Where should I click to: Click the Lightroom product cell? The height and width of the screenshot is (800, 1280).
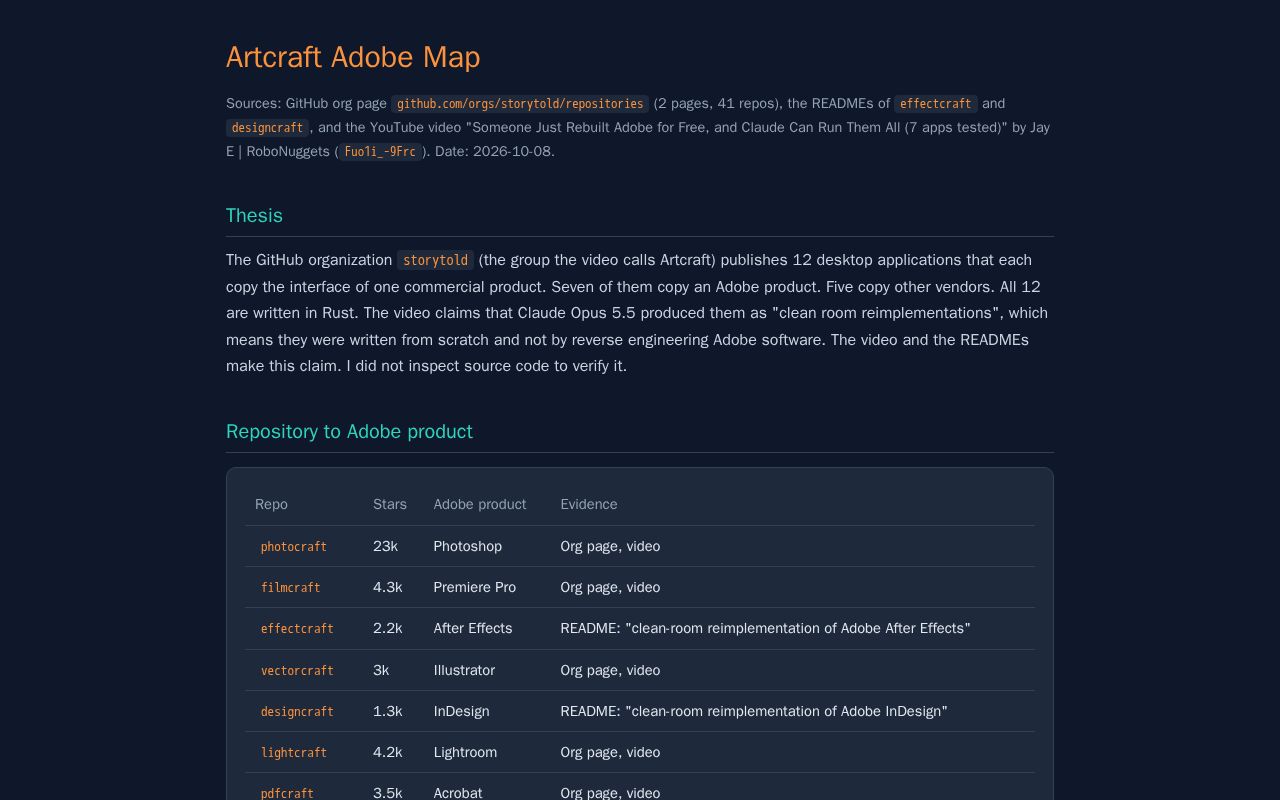465,752
